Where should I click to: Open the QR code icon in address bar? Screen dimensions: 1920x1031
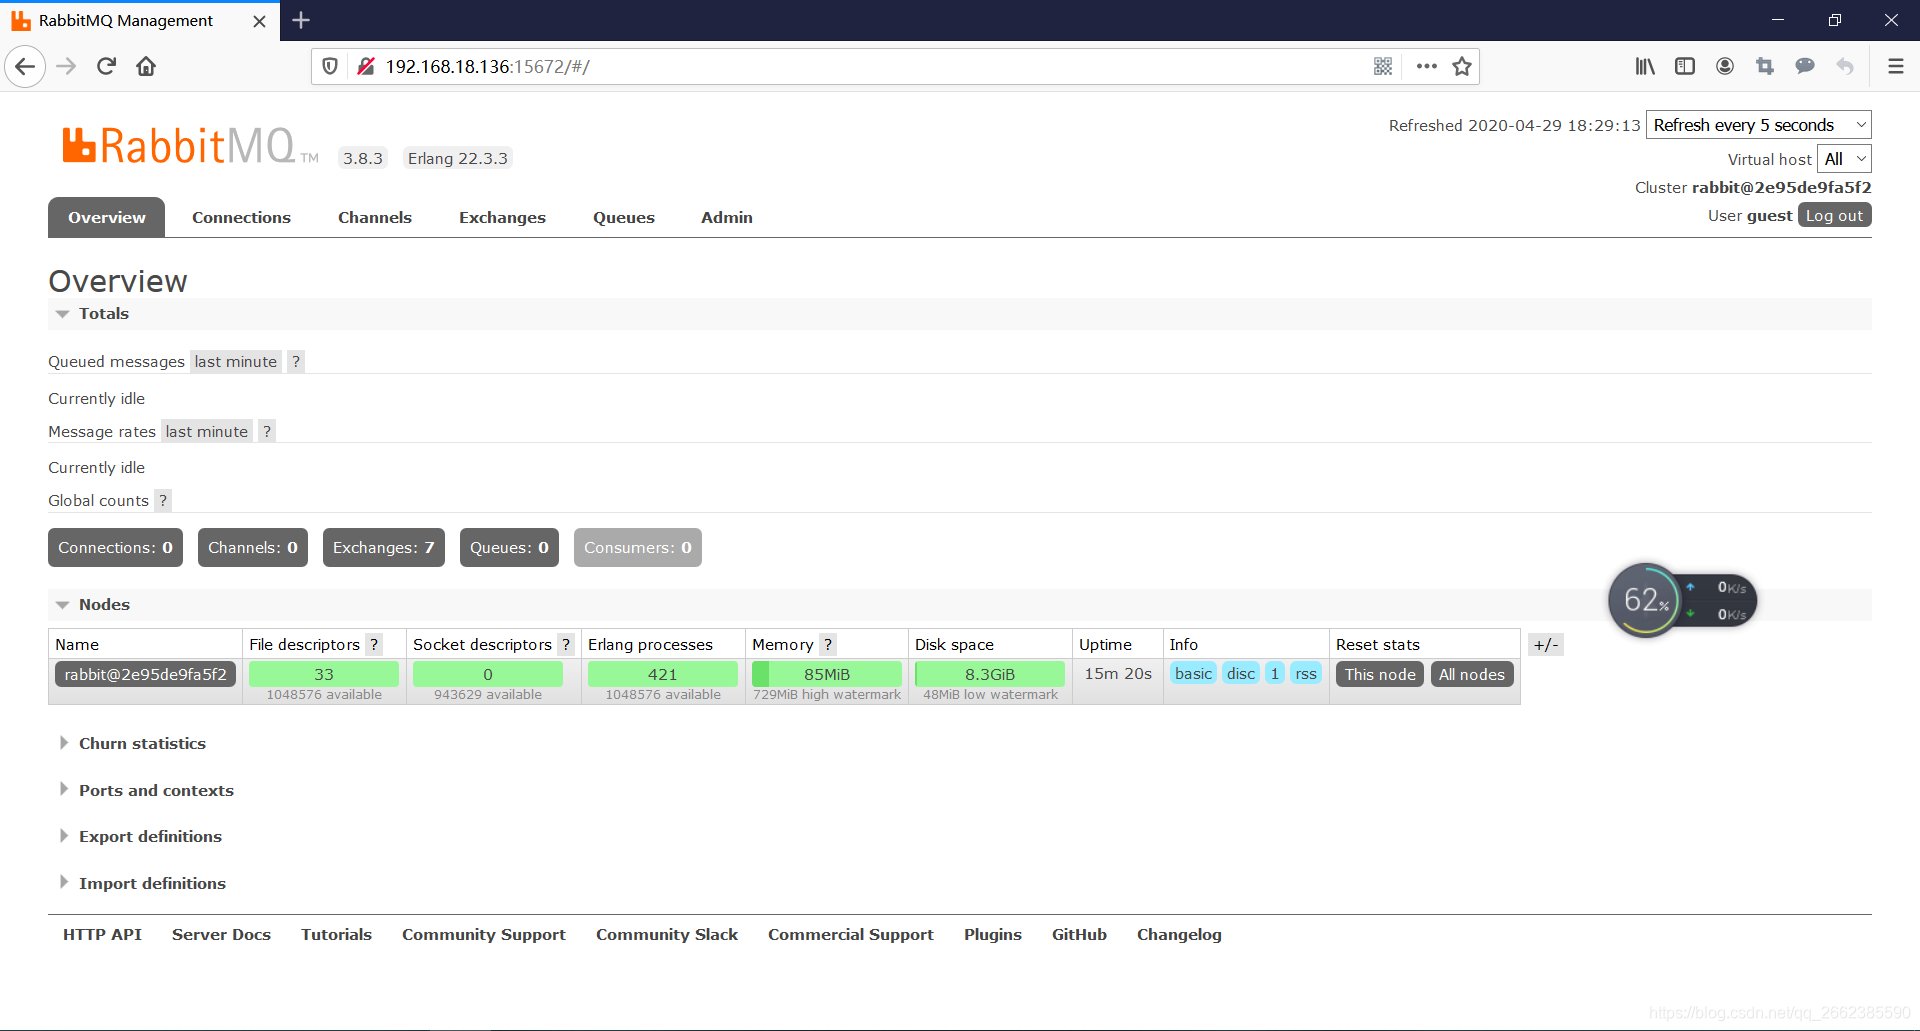coord(1383,67)
